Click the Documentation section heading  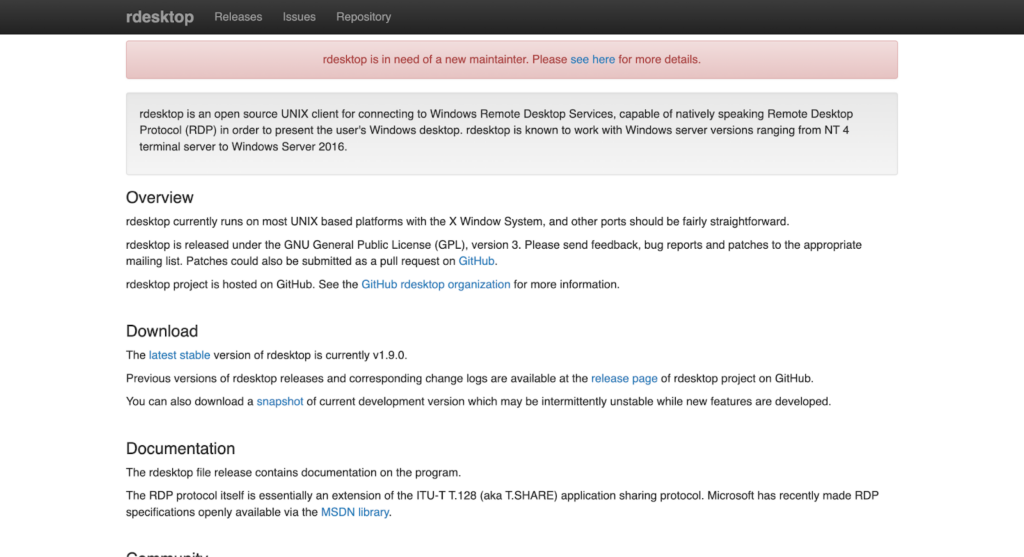tap(180, 449)
